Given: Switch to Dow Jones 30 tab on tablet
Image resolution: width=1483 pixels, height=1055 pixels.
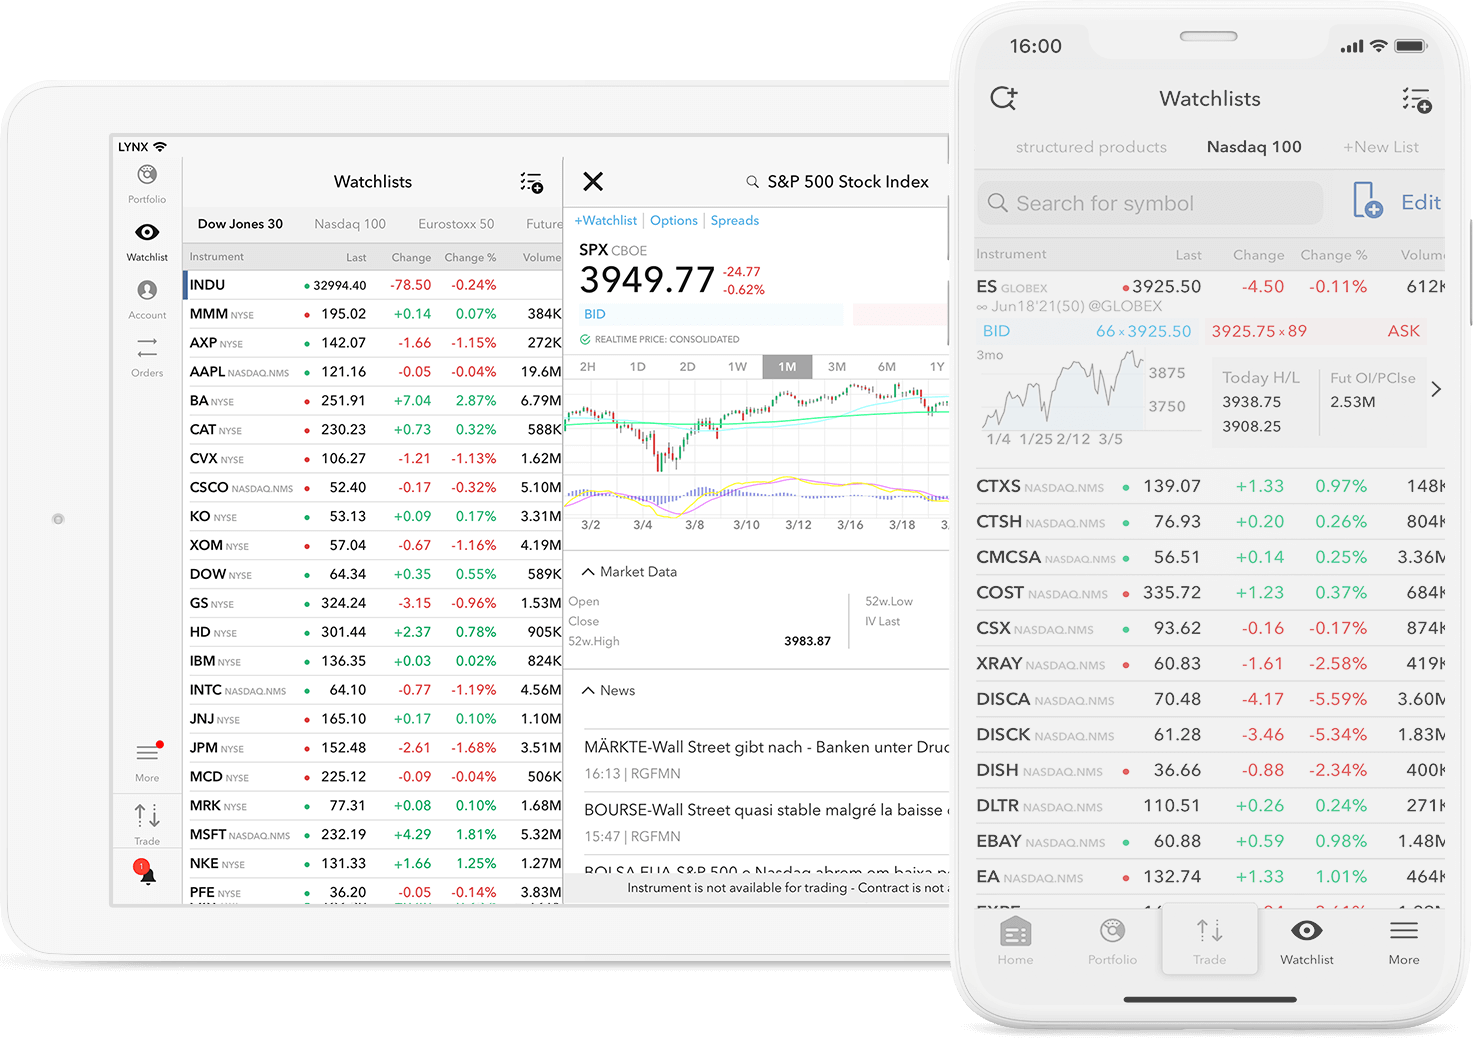Looking at the screenshot, I should click(240, 224).
